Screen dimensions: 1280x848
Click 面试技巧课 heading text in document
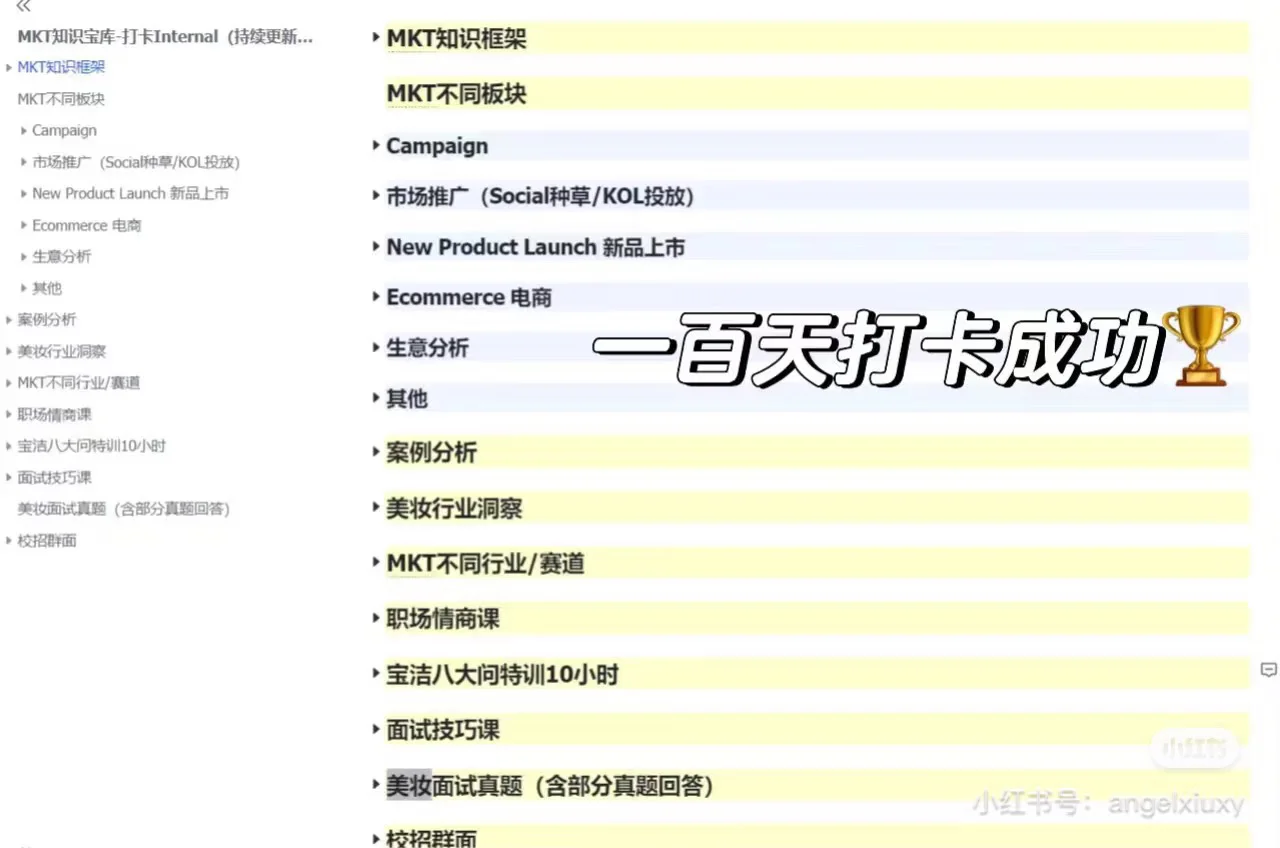point(443,730)
